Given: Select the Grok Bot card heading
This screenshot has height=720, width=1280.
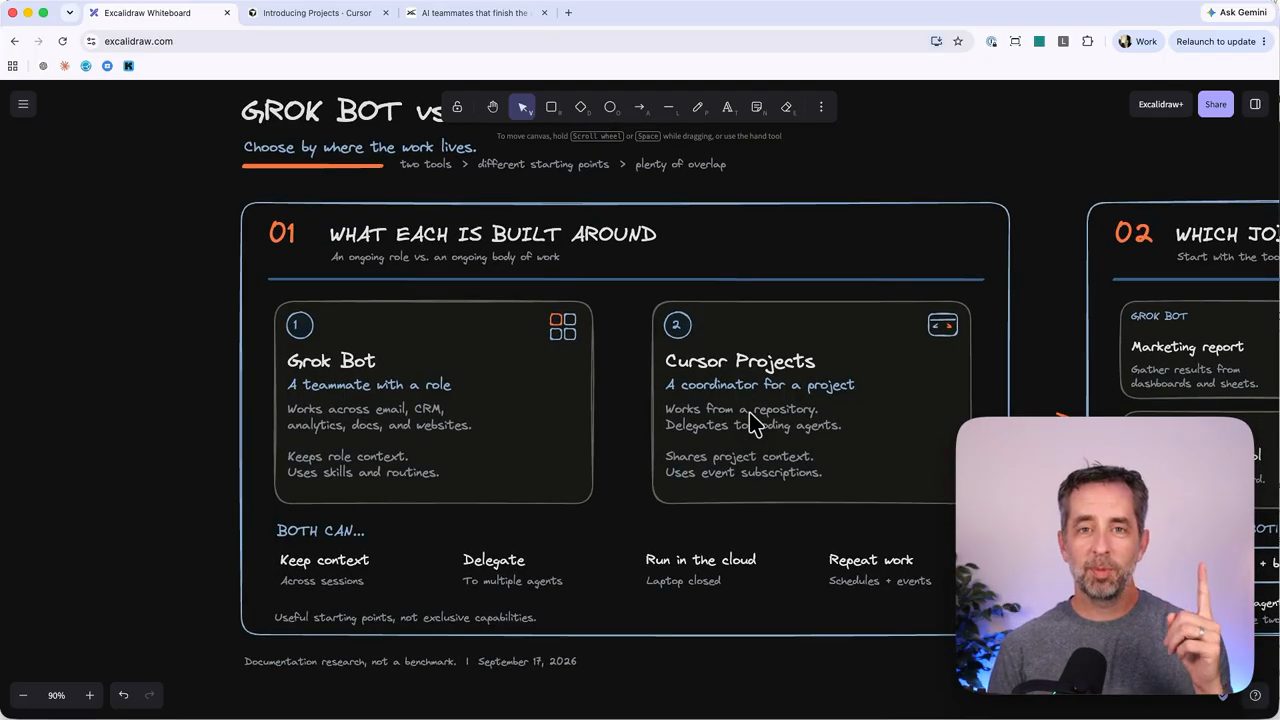Looking at the screenshot, I should [331, 361].
